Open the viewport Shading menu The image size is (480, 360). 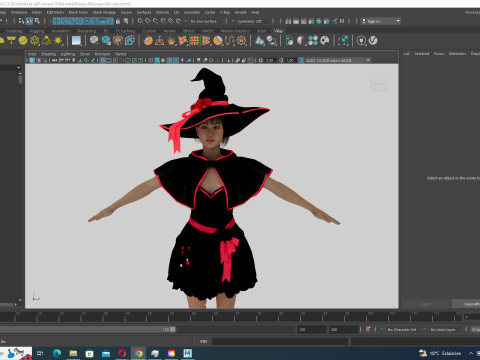click(48, 54)
